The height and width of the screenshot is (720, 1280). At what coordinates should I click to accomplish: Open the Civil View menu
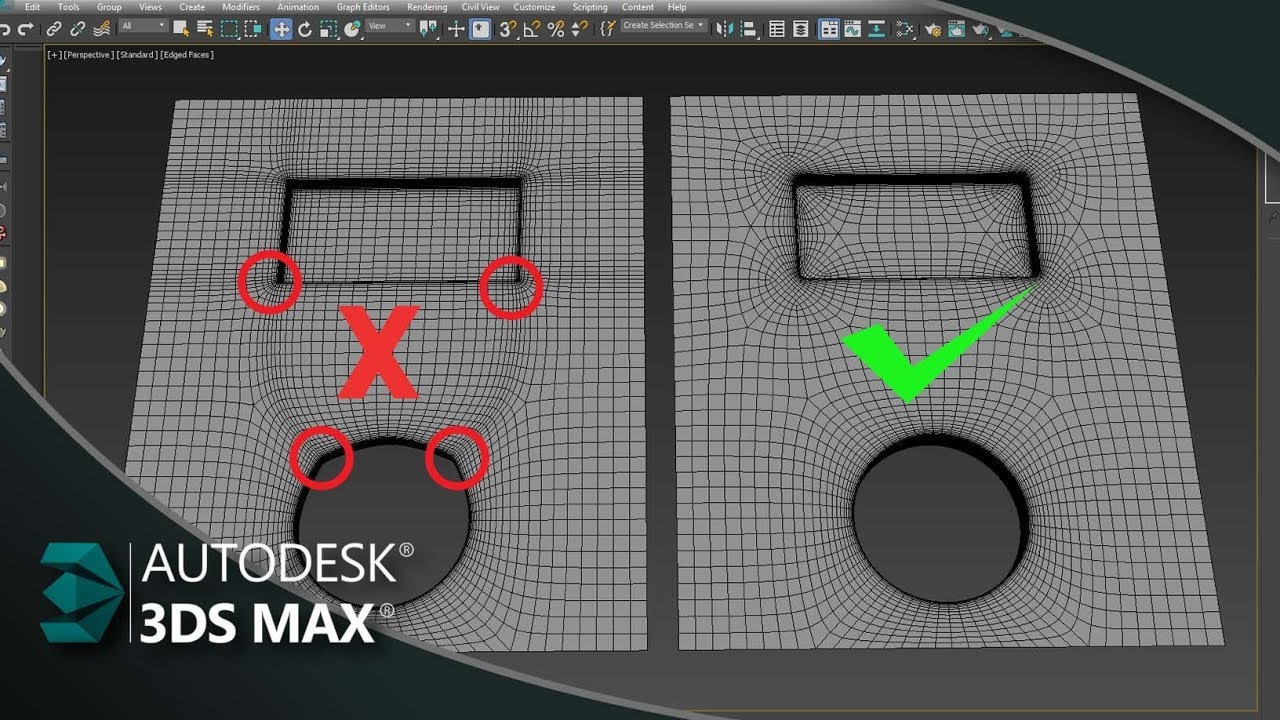(481, 7)
